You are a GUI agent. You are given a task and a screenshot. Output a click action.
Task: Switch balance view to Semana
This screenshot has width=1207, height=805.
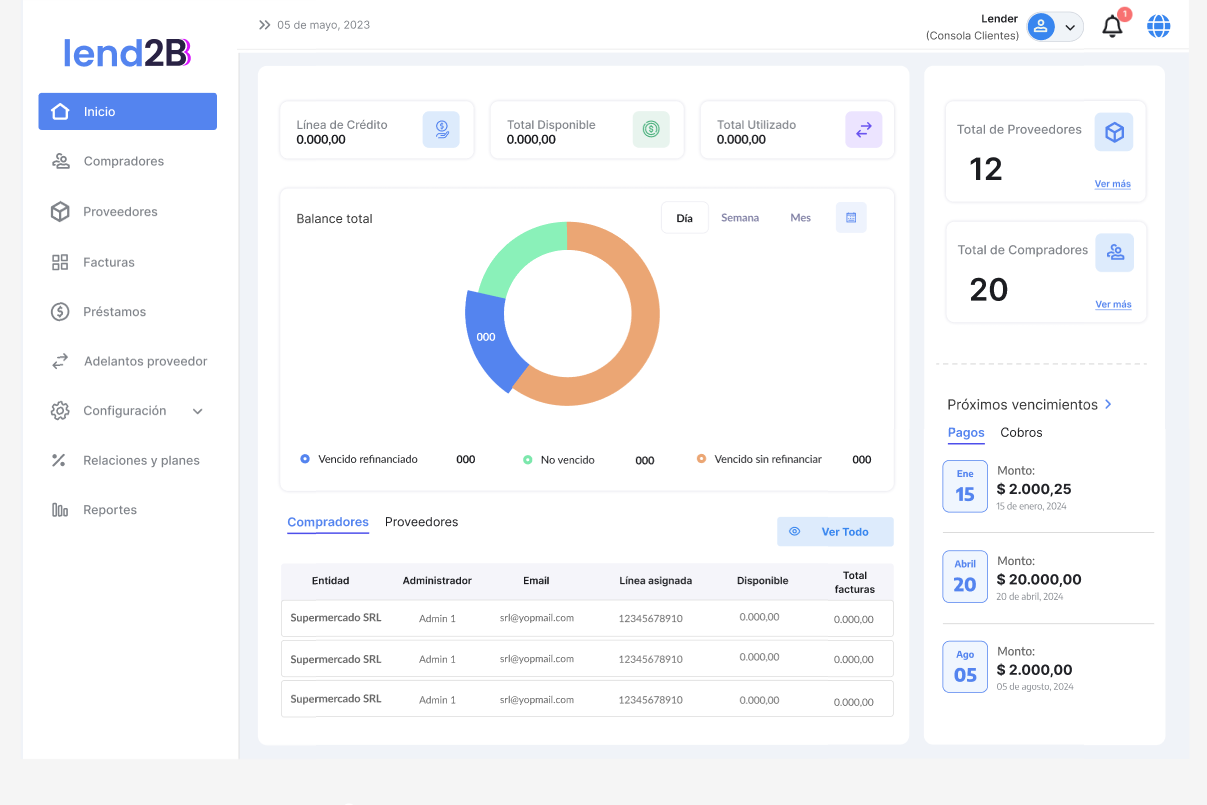click(x=740, y=218)
